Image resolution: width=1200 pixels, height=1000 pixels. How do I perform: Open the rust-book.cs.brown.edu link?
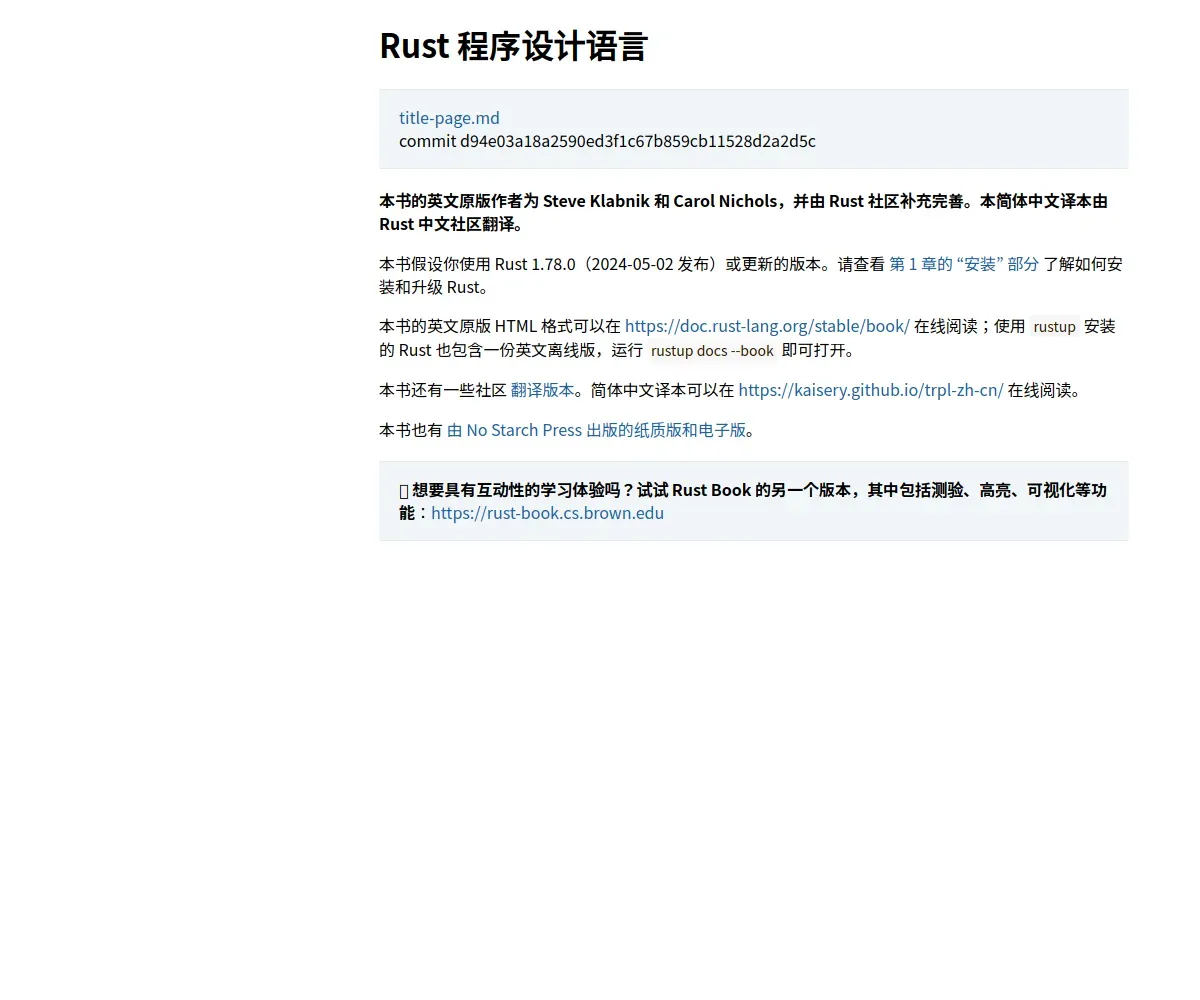tap(547, 513)
